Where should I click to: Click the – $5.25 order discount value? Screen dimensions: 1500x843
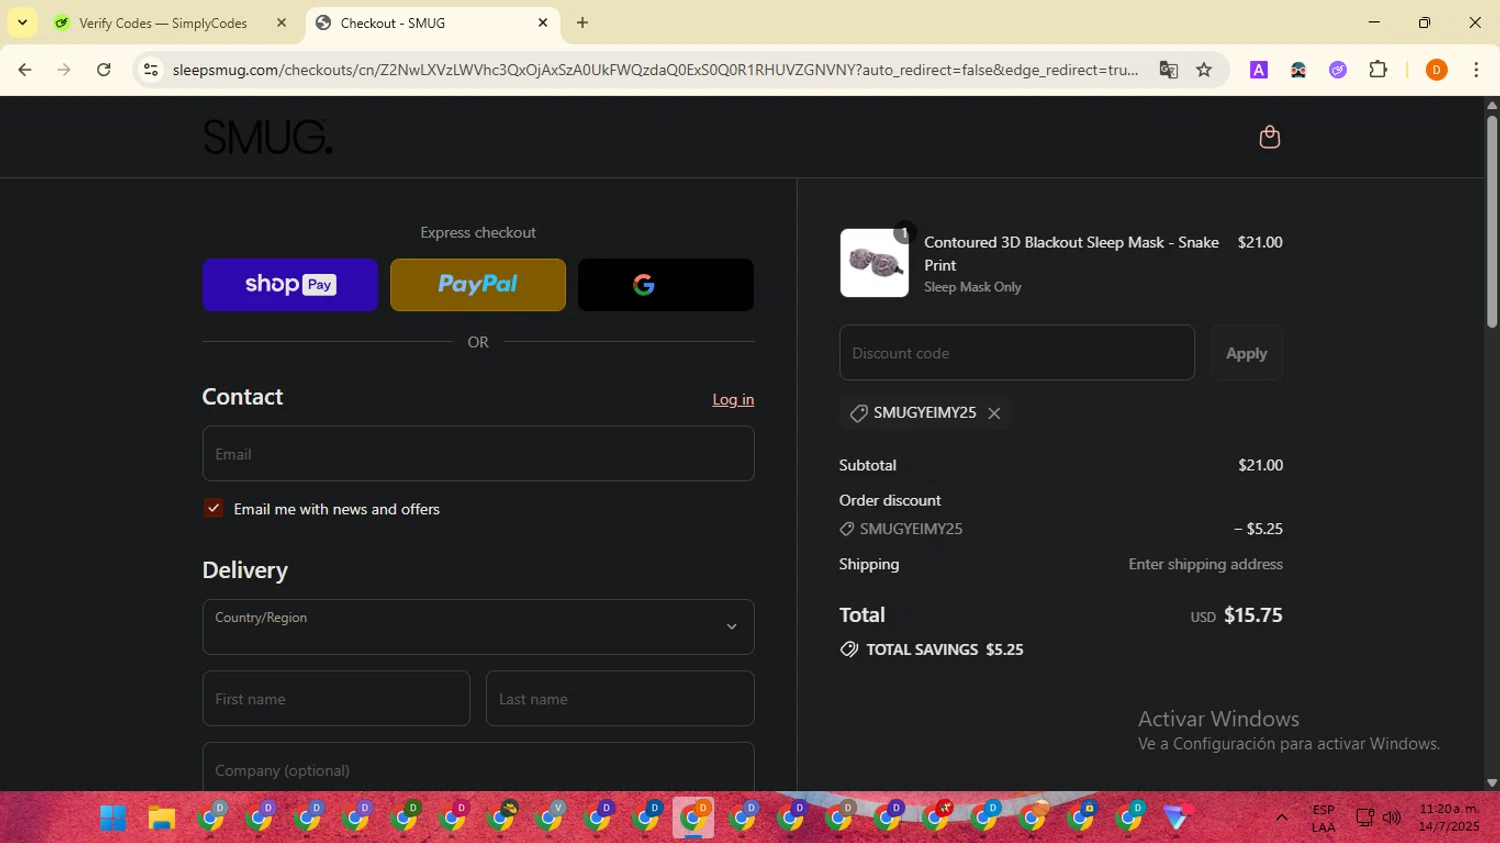pos(1258,529)
